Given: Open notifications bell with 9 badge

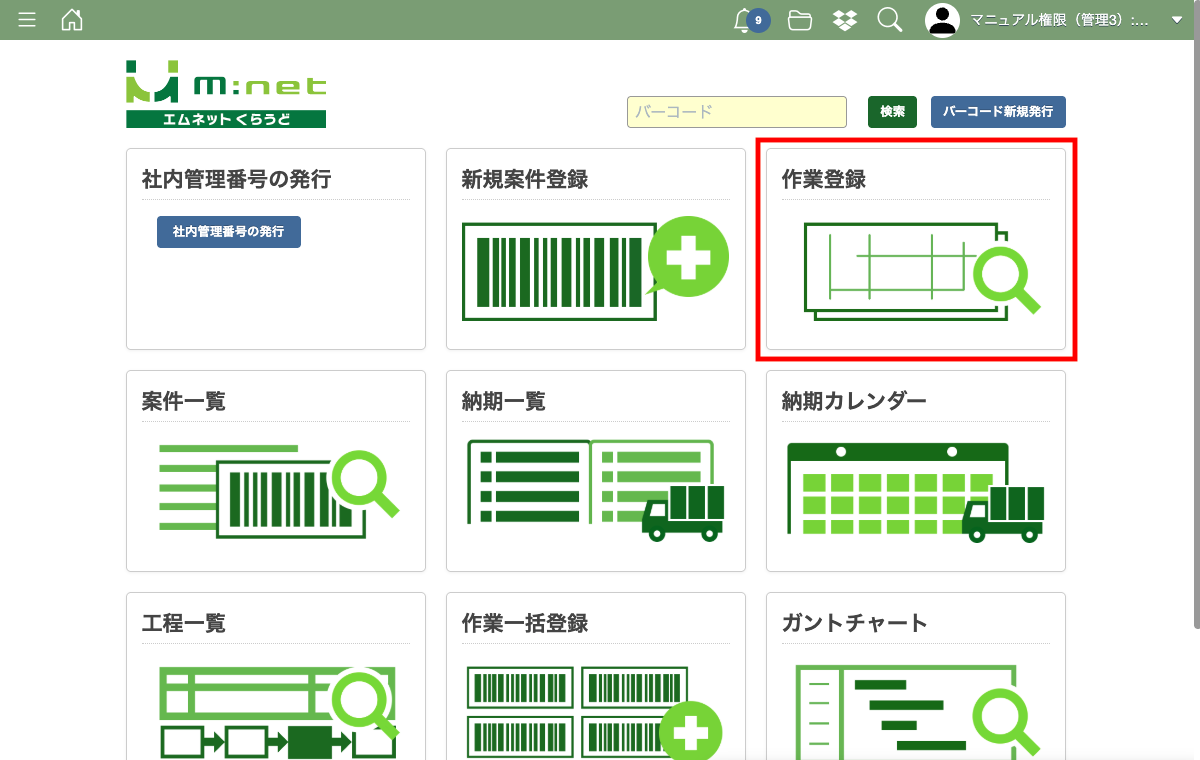Looking at the screenshot, I should coord(743,20).
